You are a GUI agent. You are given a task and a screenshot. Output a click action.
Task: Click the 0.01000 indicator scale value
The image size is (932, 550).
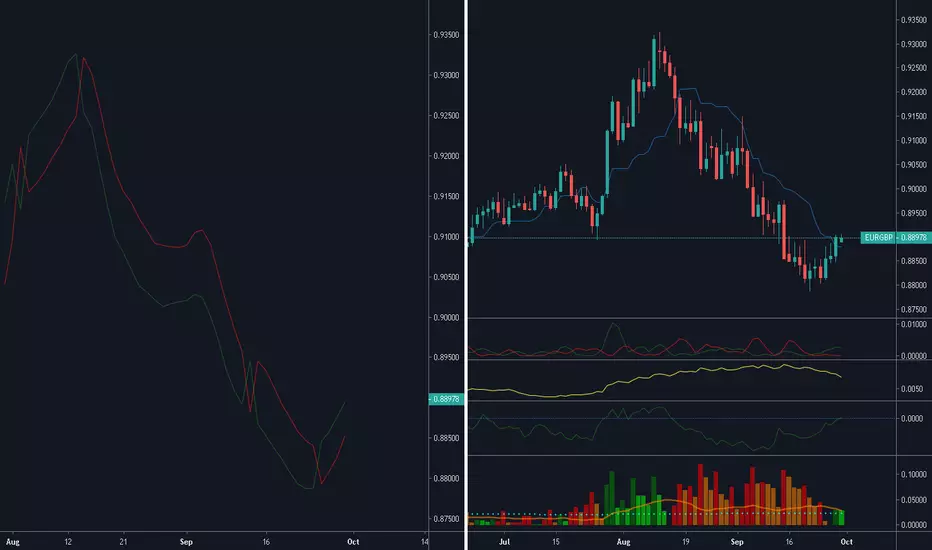point(914,325)
